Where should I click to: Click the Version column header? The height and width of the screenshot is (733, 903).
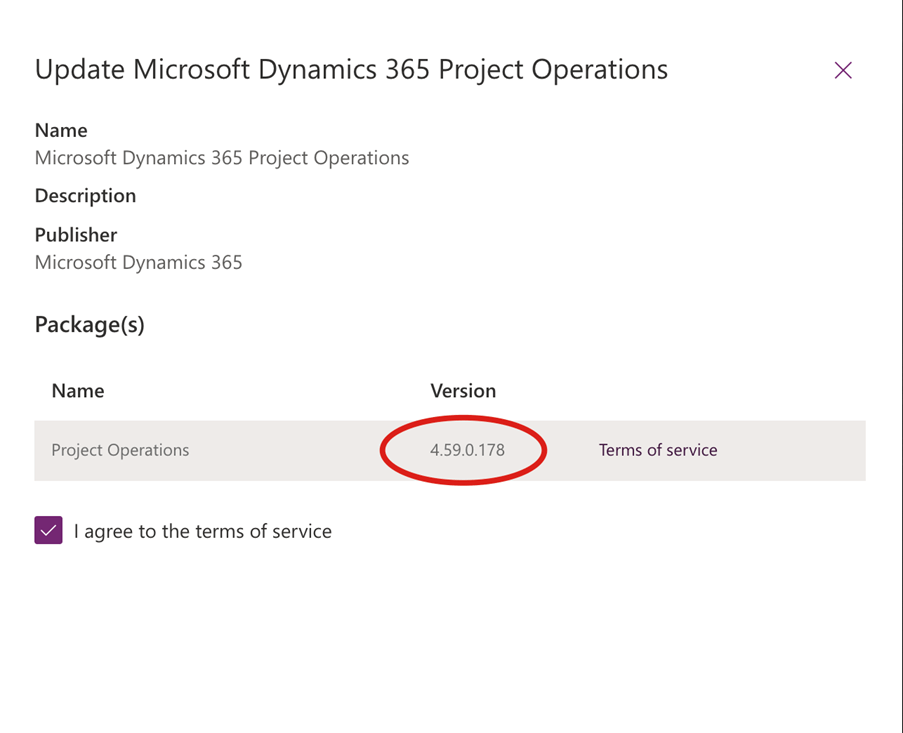click(x=463, y=390)
